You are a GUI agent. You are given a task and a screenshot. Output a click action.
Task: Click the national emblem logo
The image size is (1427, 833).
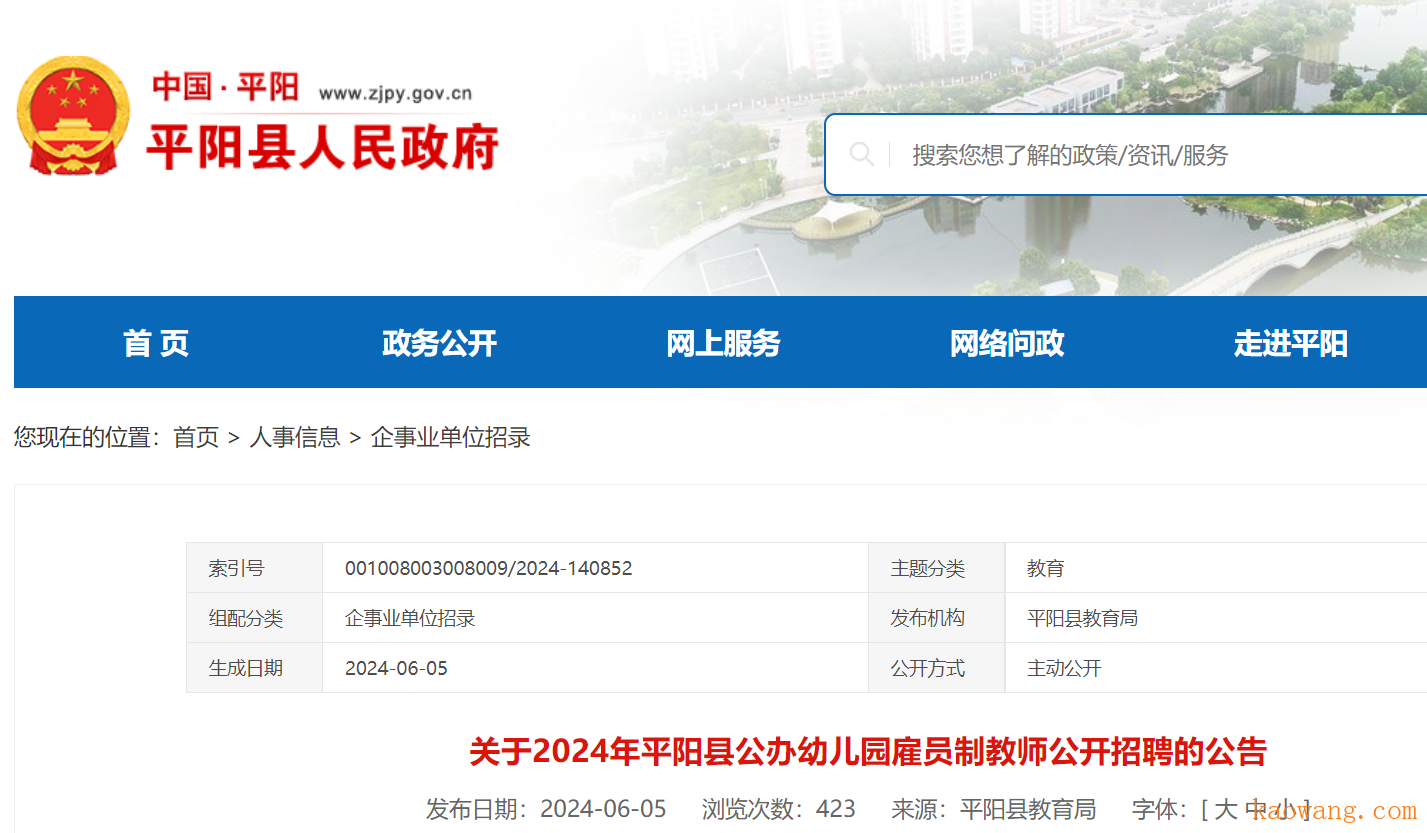coord(74,117)
